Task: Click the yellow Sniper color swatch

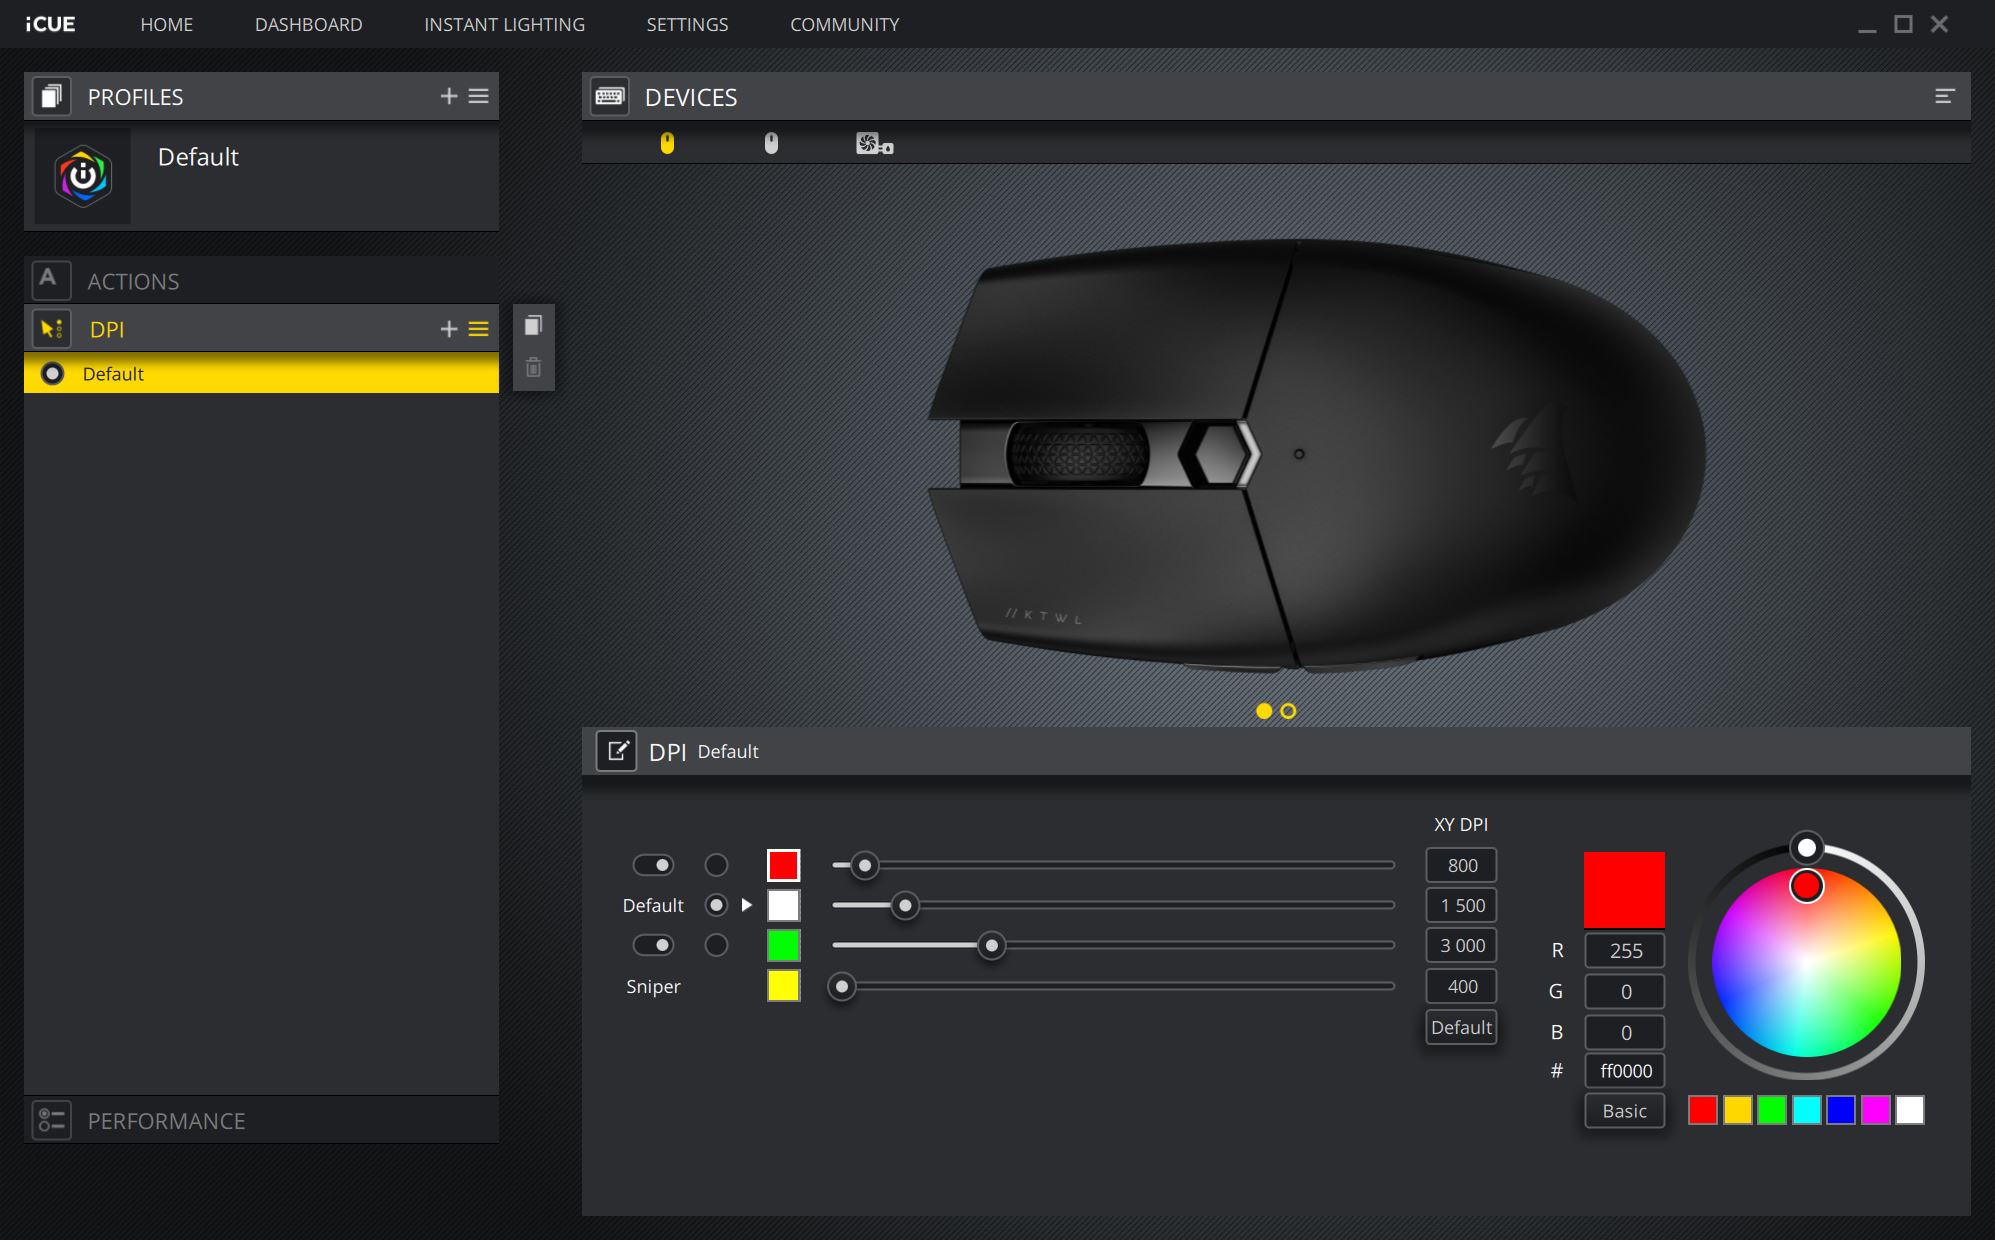Action: tap(783, 986)
